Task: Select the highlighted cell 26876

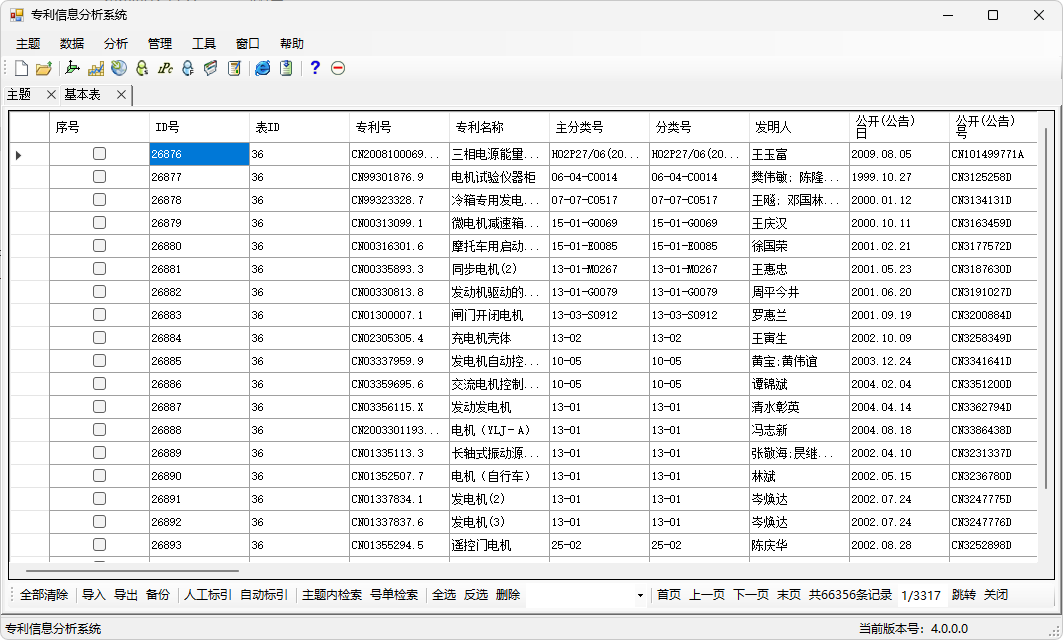Action: pyautogui.click(x=199, y=154)
